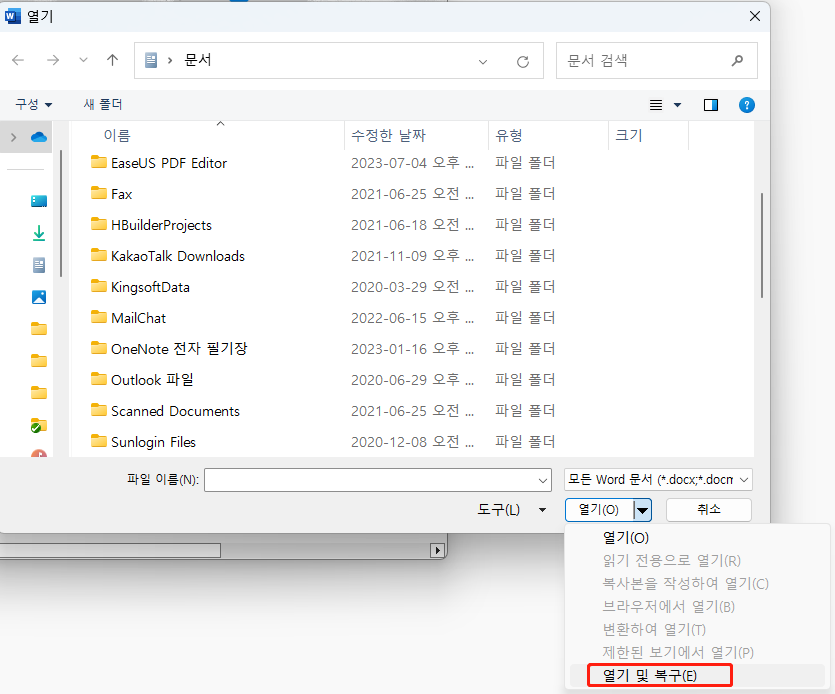Click the Word application icon in title bar
The image size is (835, 694).
(x=11, y=15)
